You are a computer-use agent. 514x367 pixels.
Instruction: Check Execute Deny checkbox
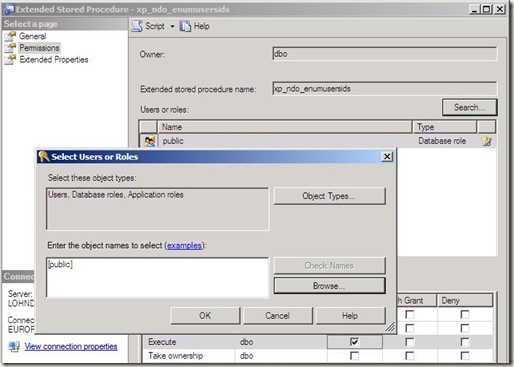click(465, 342)
